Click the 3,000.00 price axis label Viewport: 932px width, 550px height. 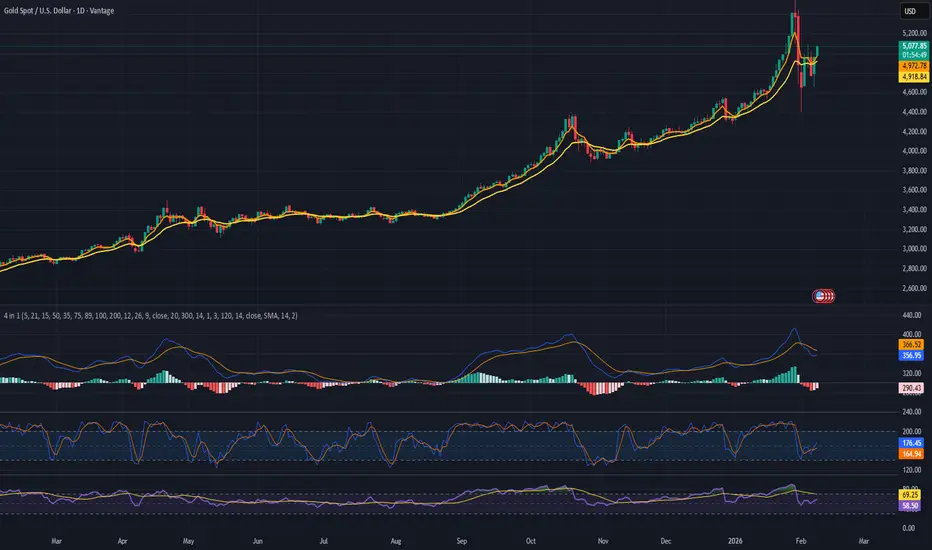(x=914, y=249)
